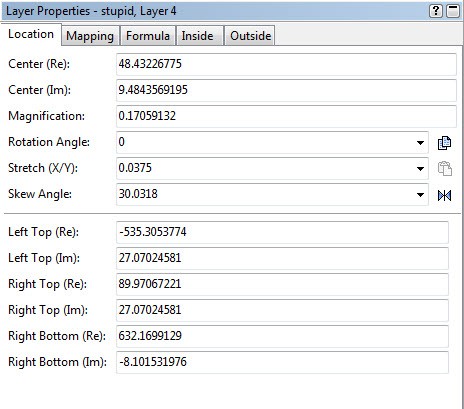Click the Left Top (Im) field

(282, 258)
